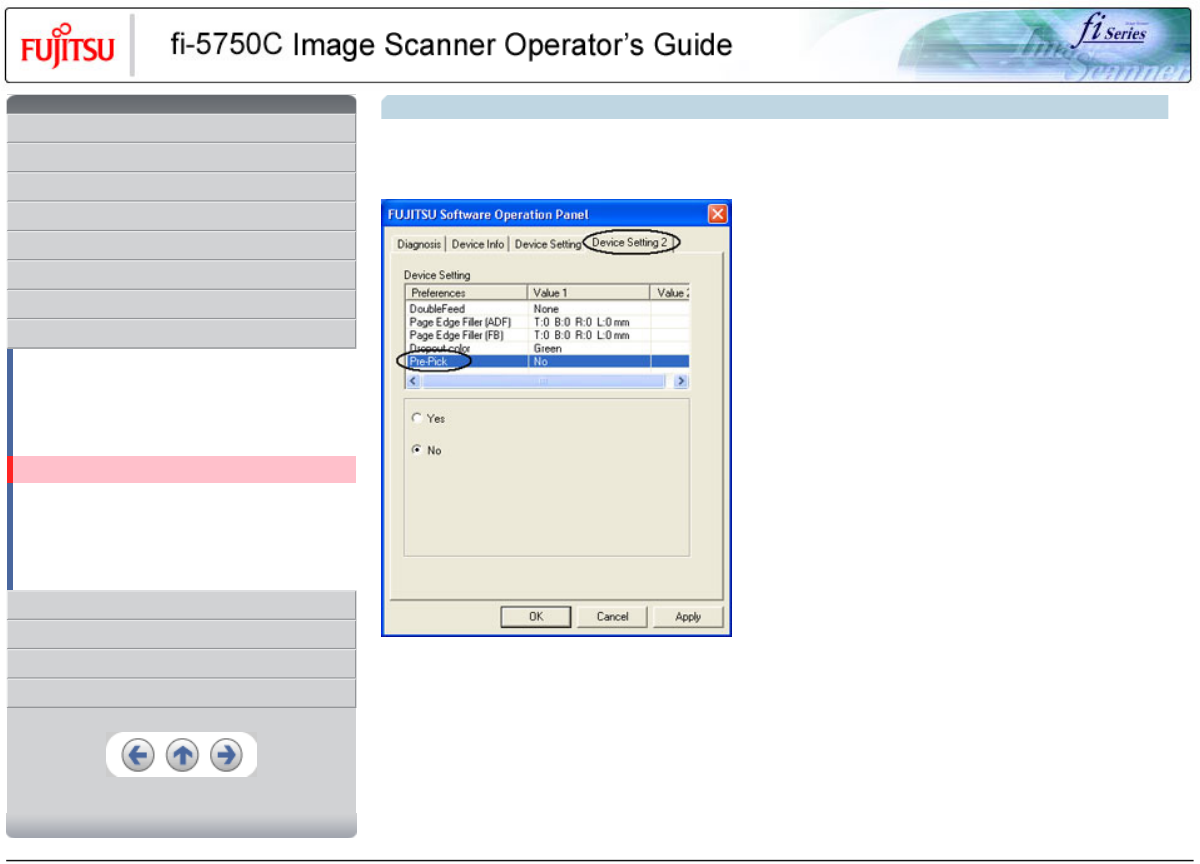Go to the previous page arrow
The image size is (1200, 864).
138,756
